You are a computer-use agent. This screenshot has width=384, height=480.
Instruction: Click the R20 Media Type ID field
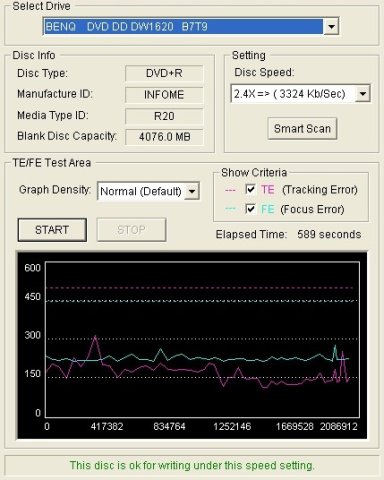(x=164, y=116)
